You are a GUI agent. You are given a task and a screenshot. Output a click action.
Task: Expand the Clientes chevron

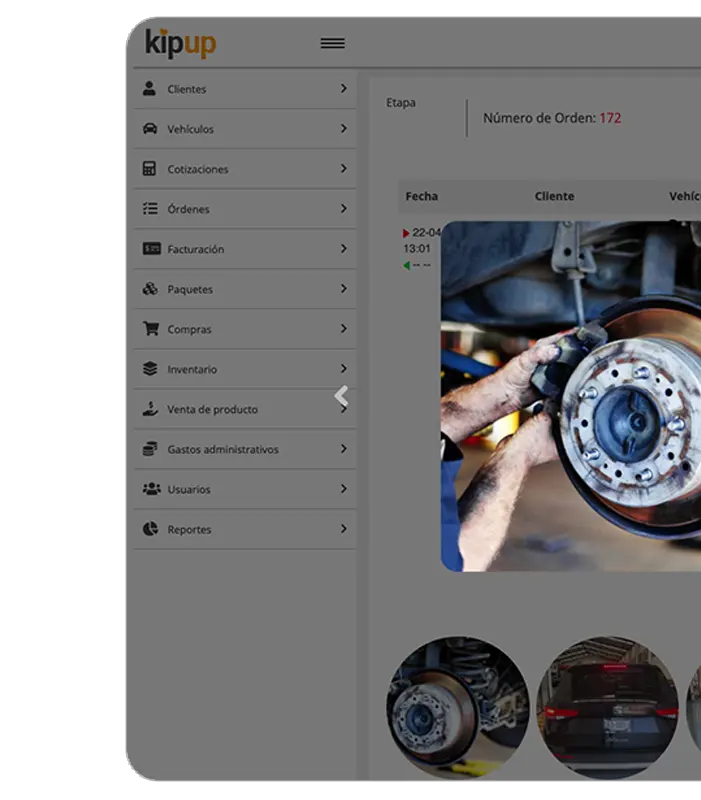point(344,88)
